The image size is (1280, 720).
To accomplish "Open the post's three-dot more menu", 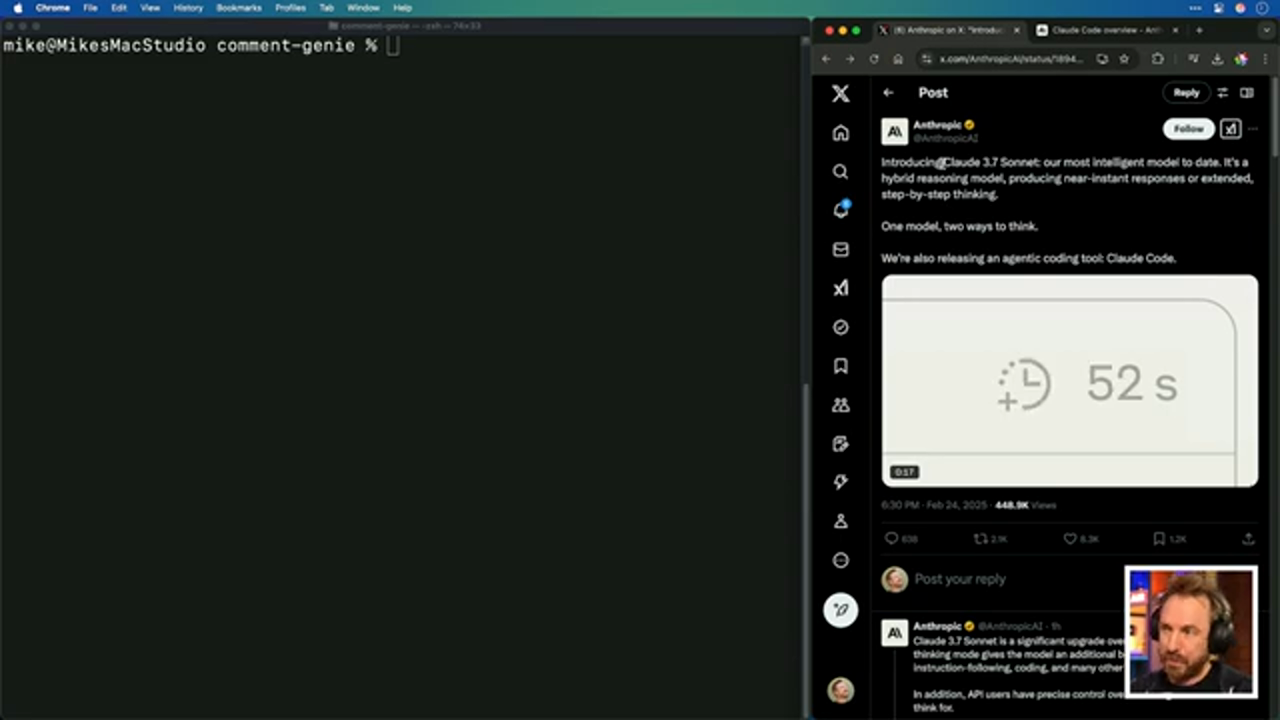I will [x=1253, y=129].
